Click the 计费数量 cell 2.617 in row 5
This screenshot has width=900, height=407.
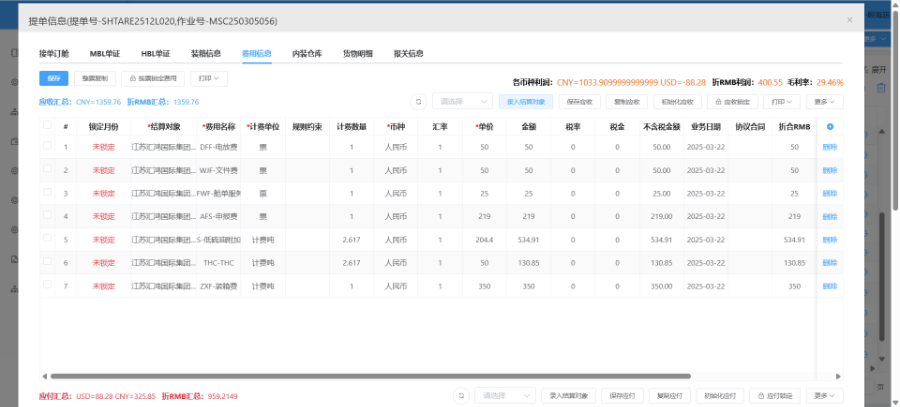pos(351,239)
